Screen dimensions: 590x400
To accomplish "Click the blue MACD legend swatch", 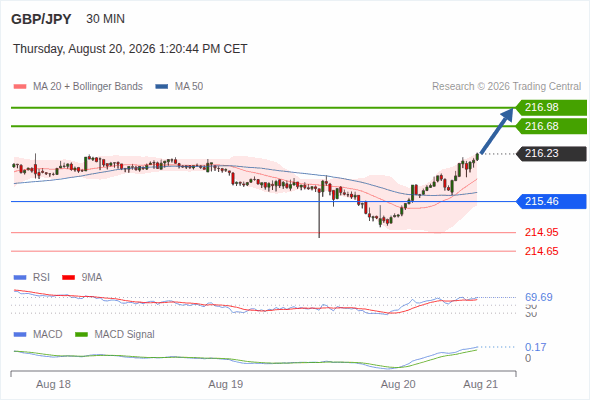I will pos(20,335).
